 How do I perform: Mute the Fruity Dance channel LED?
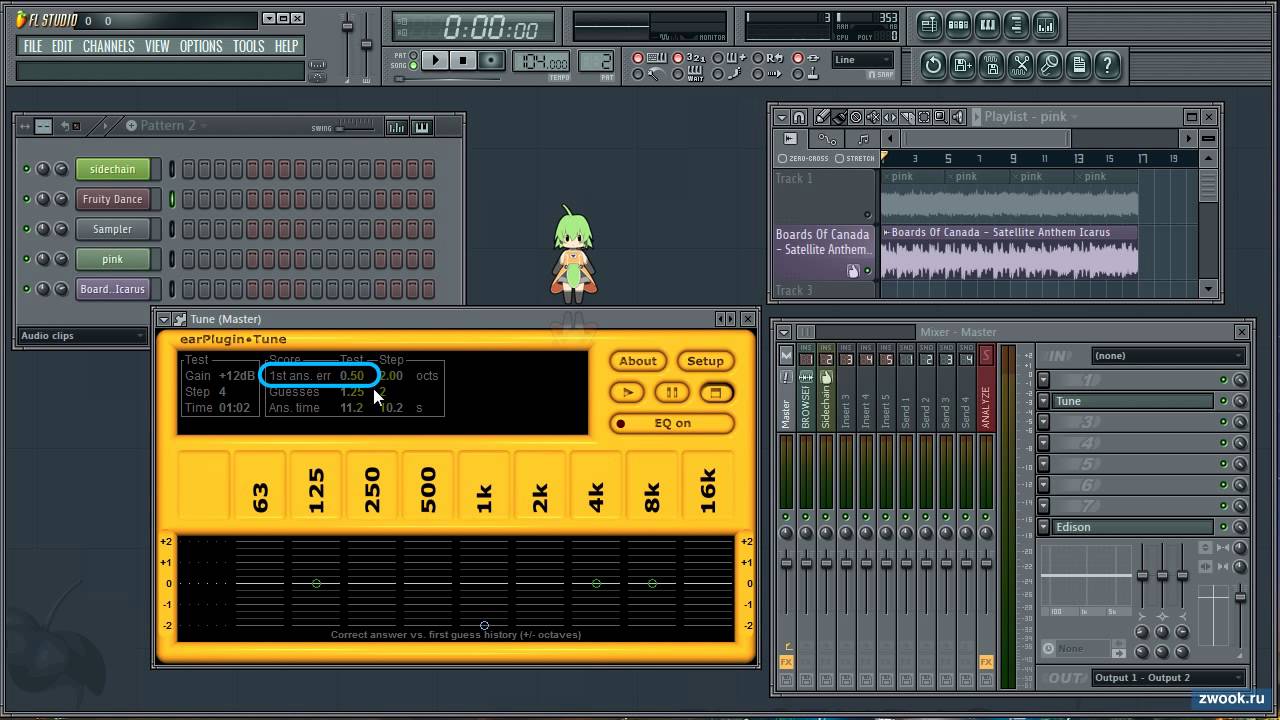(26, 199)
